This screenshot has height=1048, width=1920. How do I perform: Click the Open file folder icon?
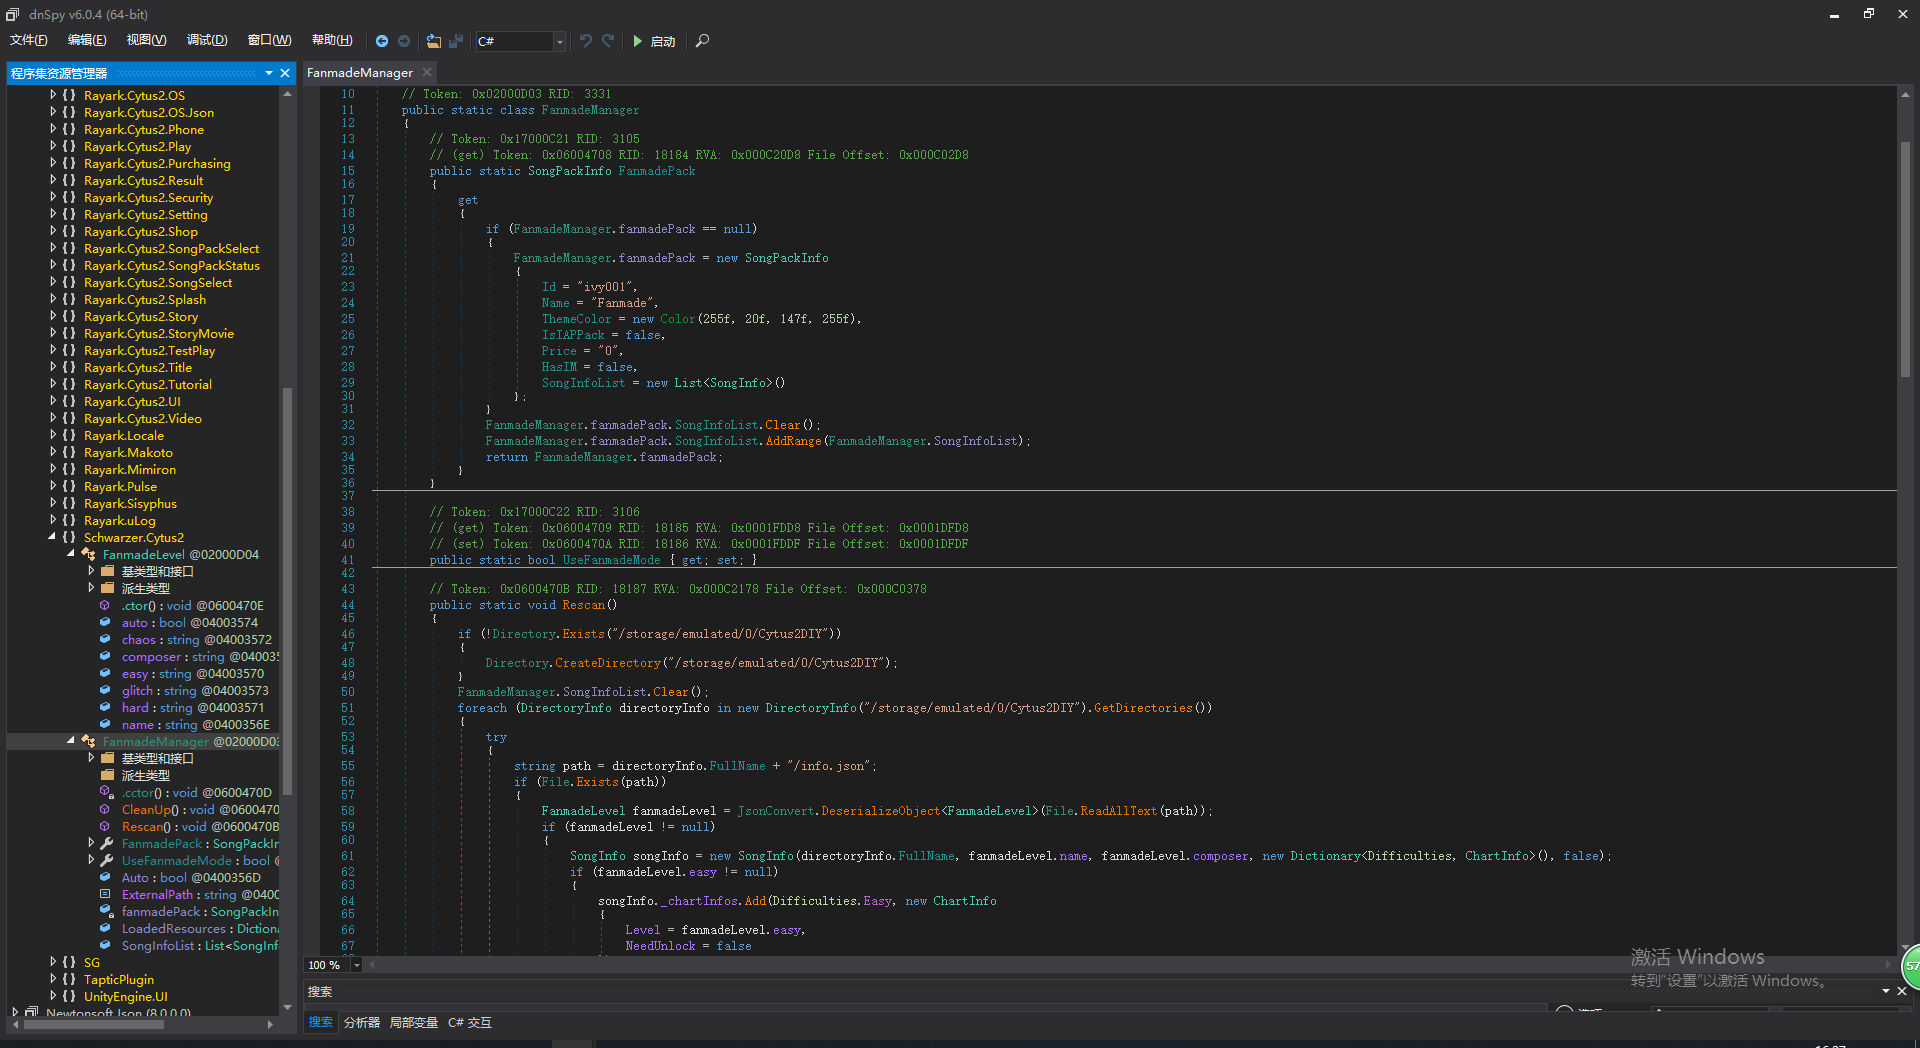[433, 41]
